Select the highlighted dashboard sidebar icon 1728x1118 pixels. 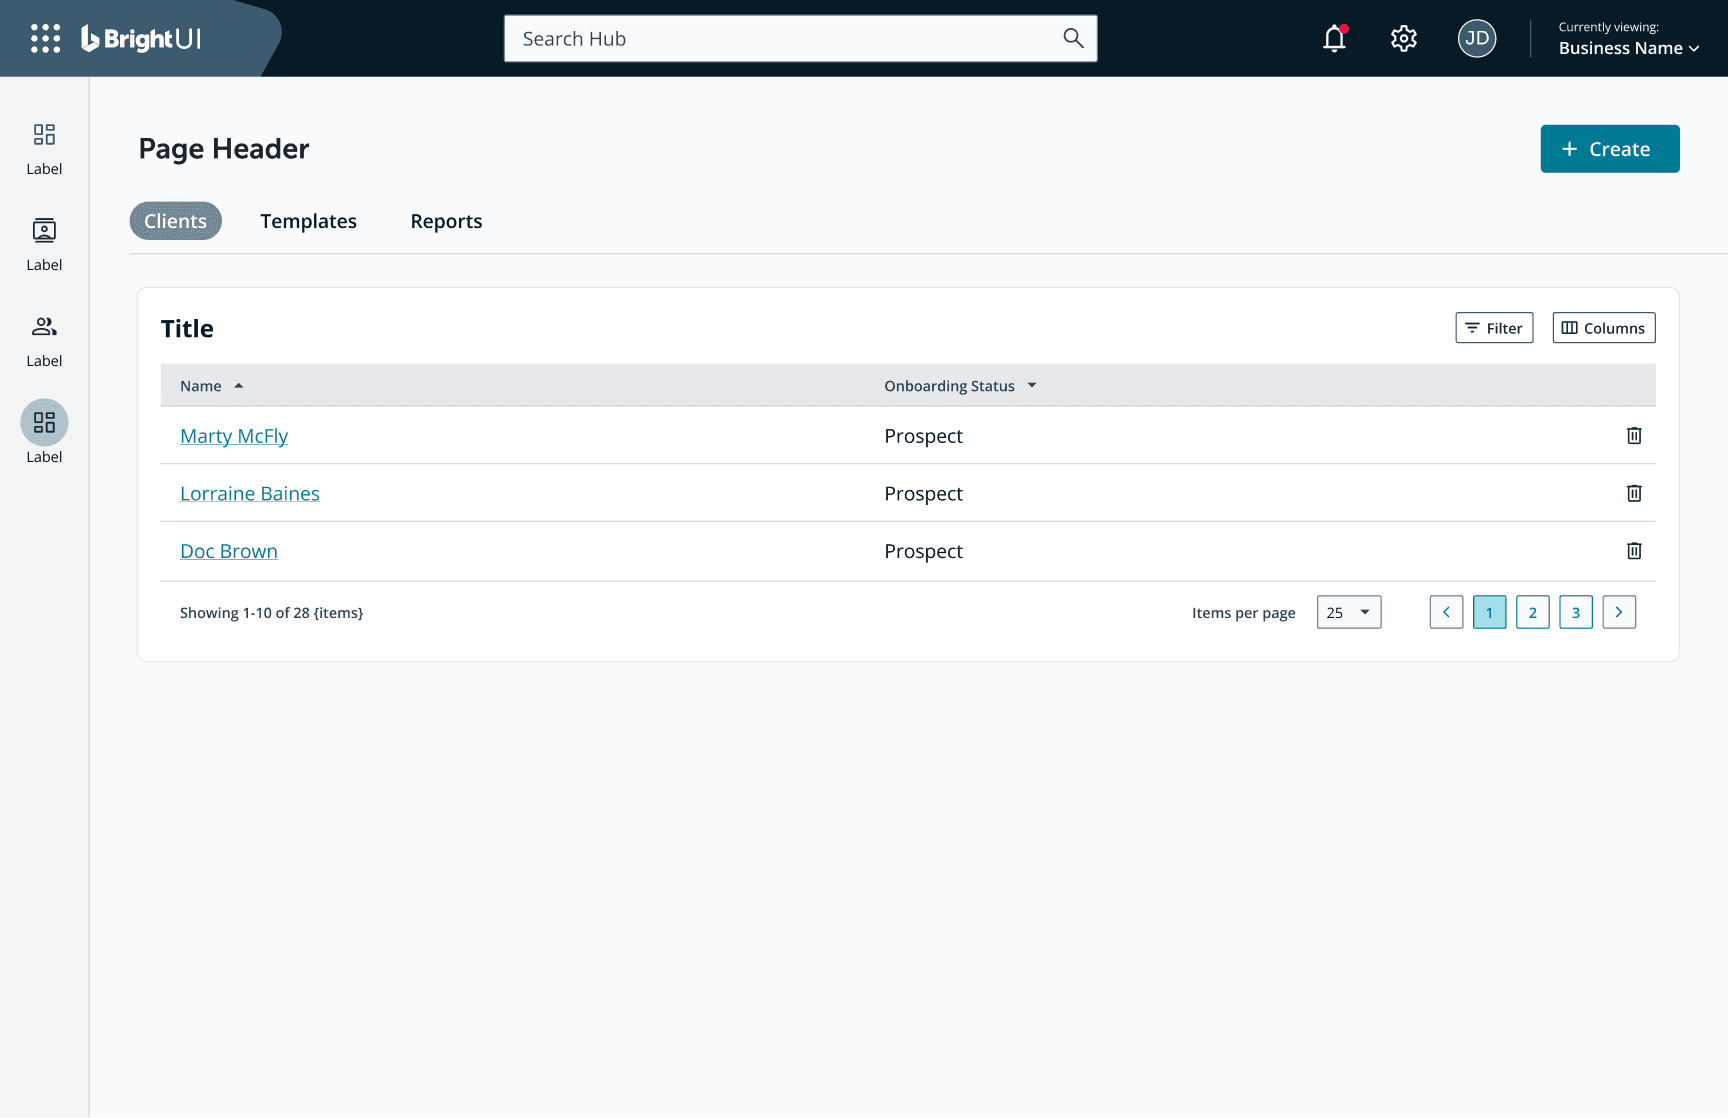point(44,422)
